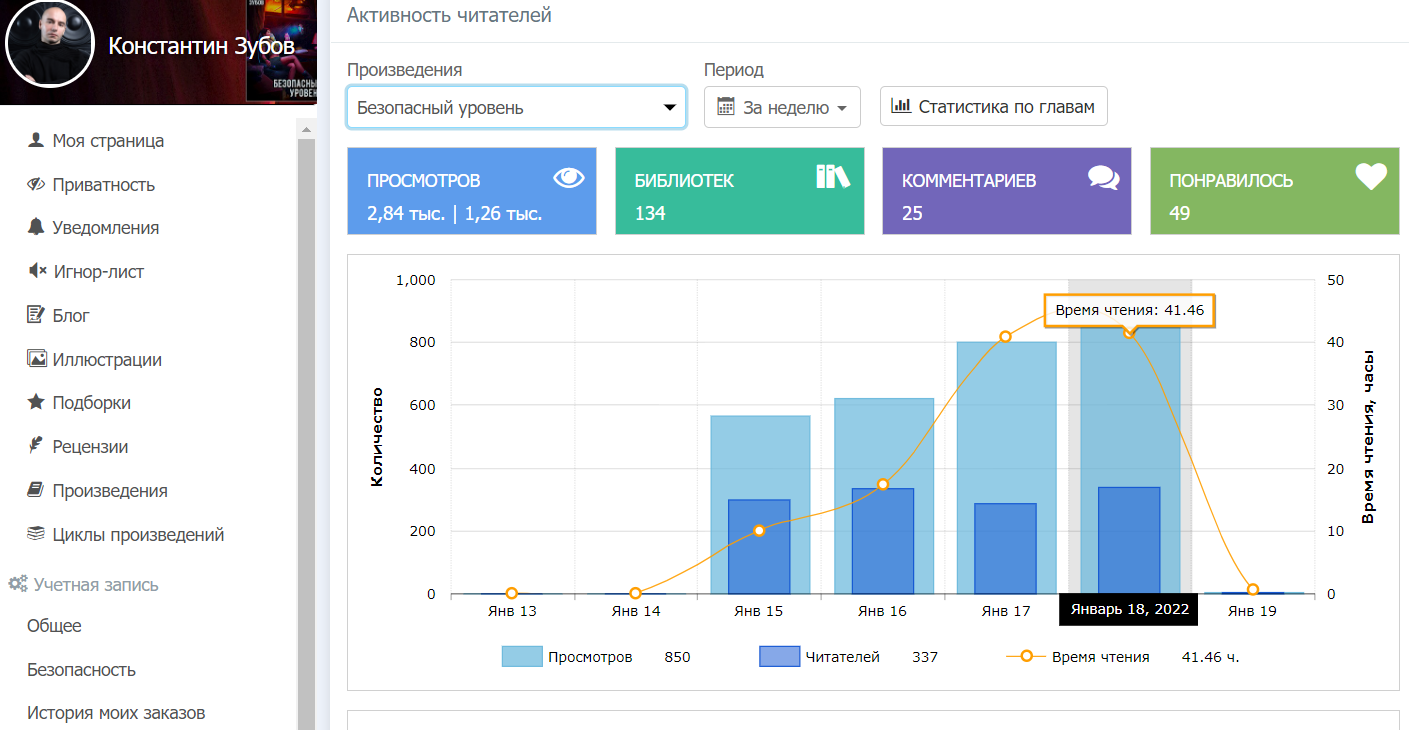1409x730 pixels.
Task: Click the bell icon beside Уведомления
Action: [x=37, y=227]
